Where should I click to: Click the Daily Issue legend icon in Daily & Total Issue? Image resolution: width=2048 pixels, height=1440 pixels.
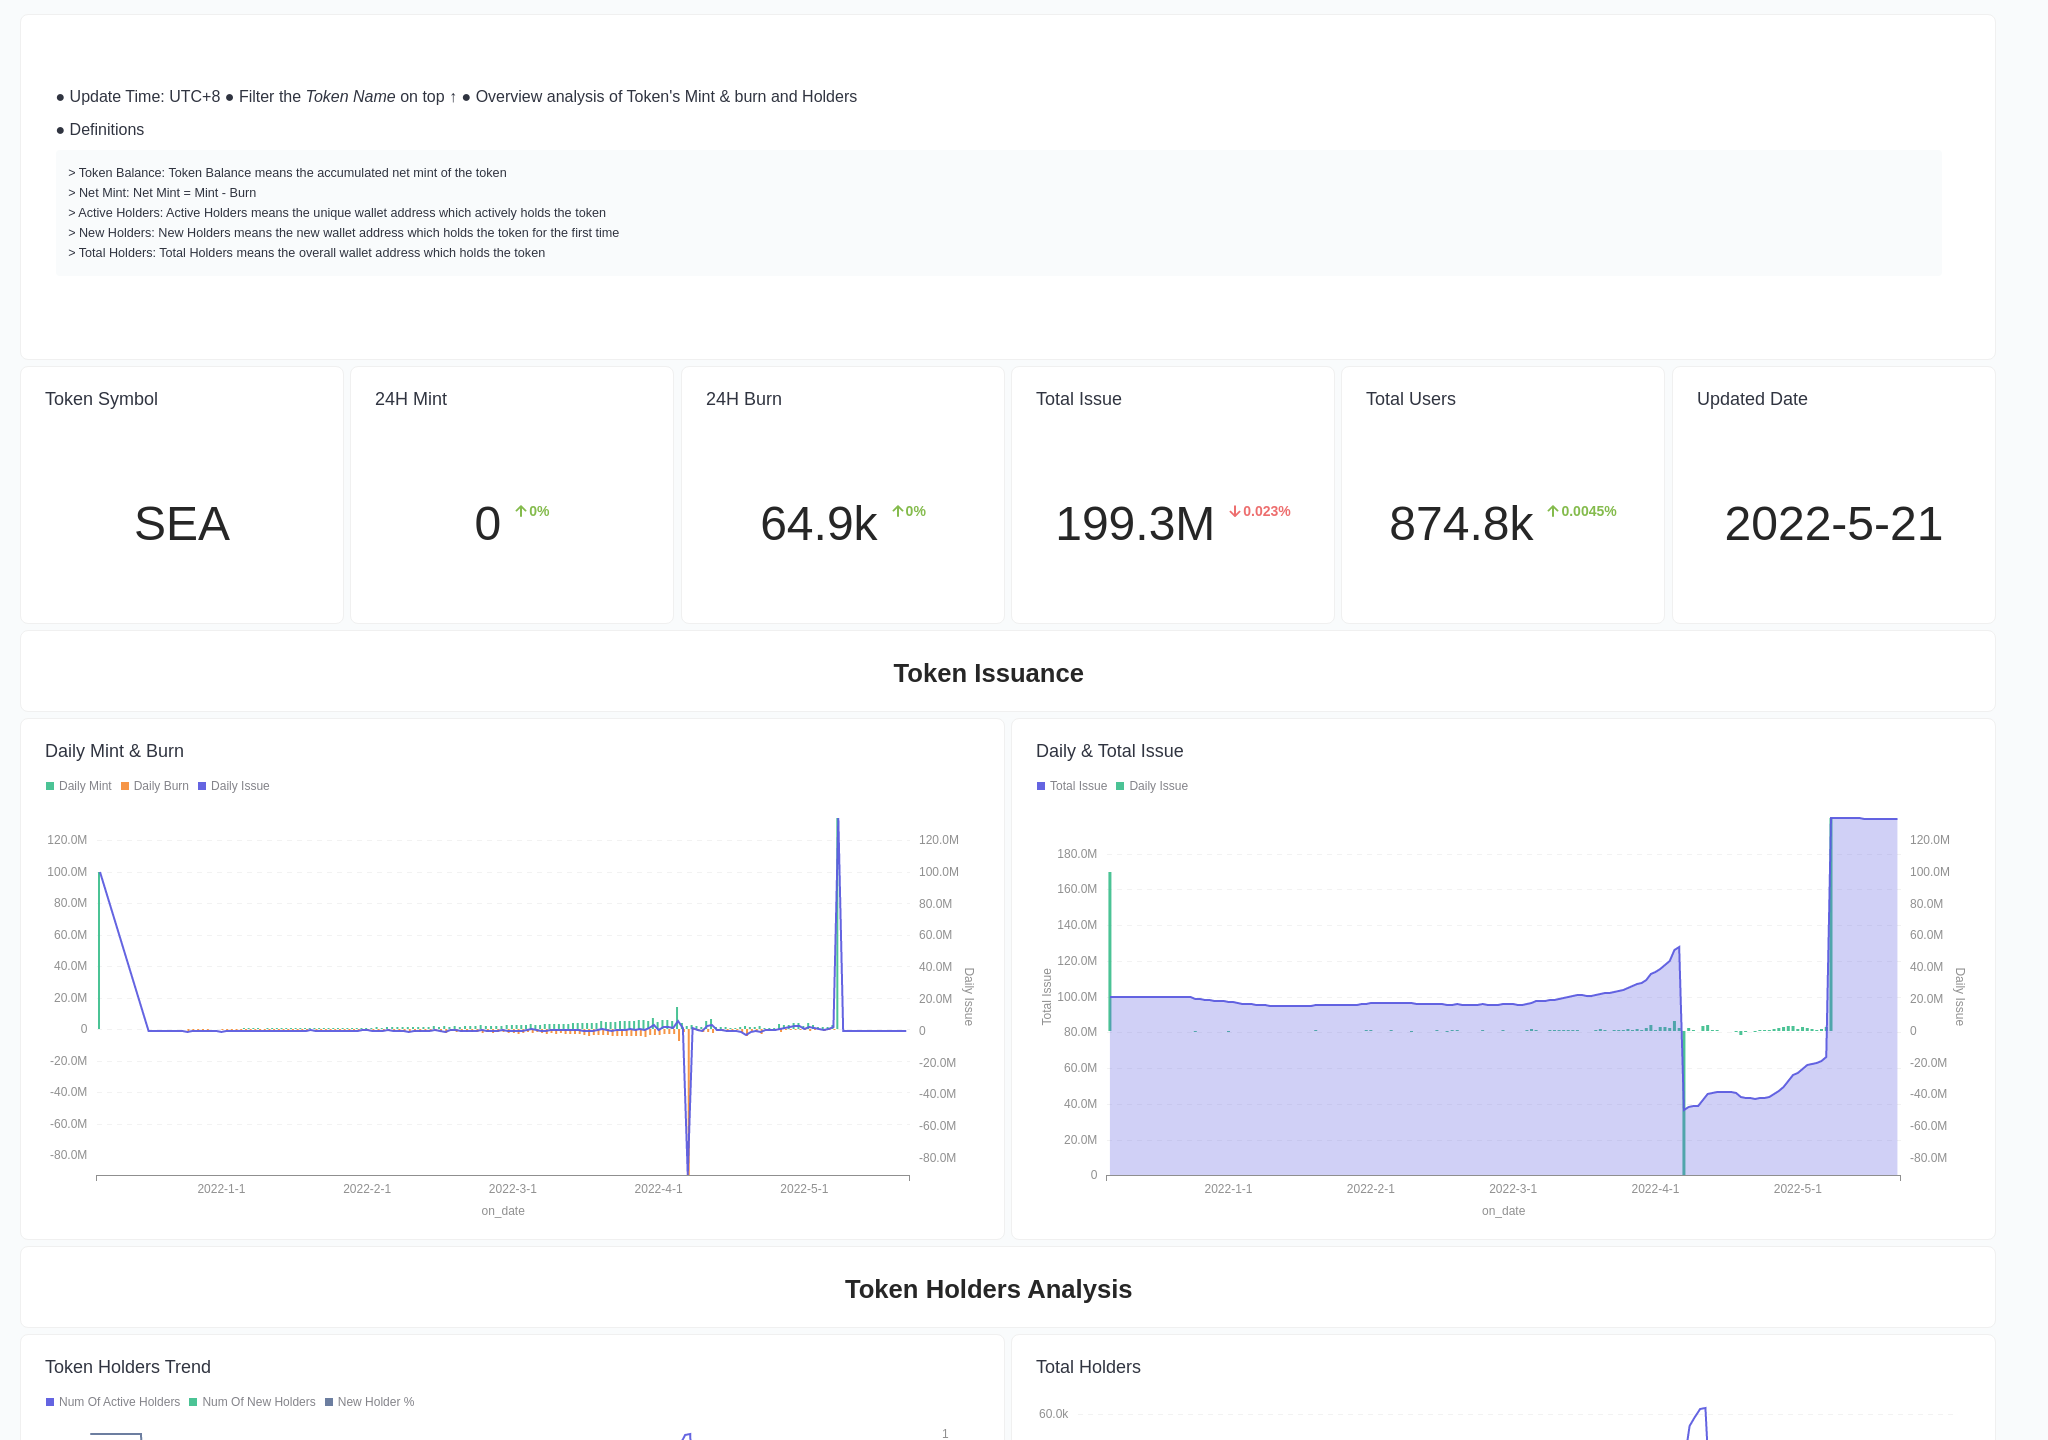pyautogui.click(x=1119, y=786)
